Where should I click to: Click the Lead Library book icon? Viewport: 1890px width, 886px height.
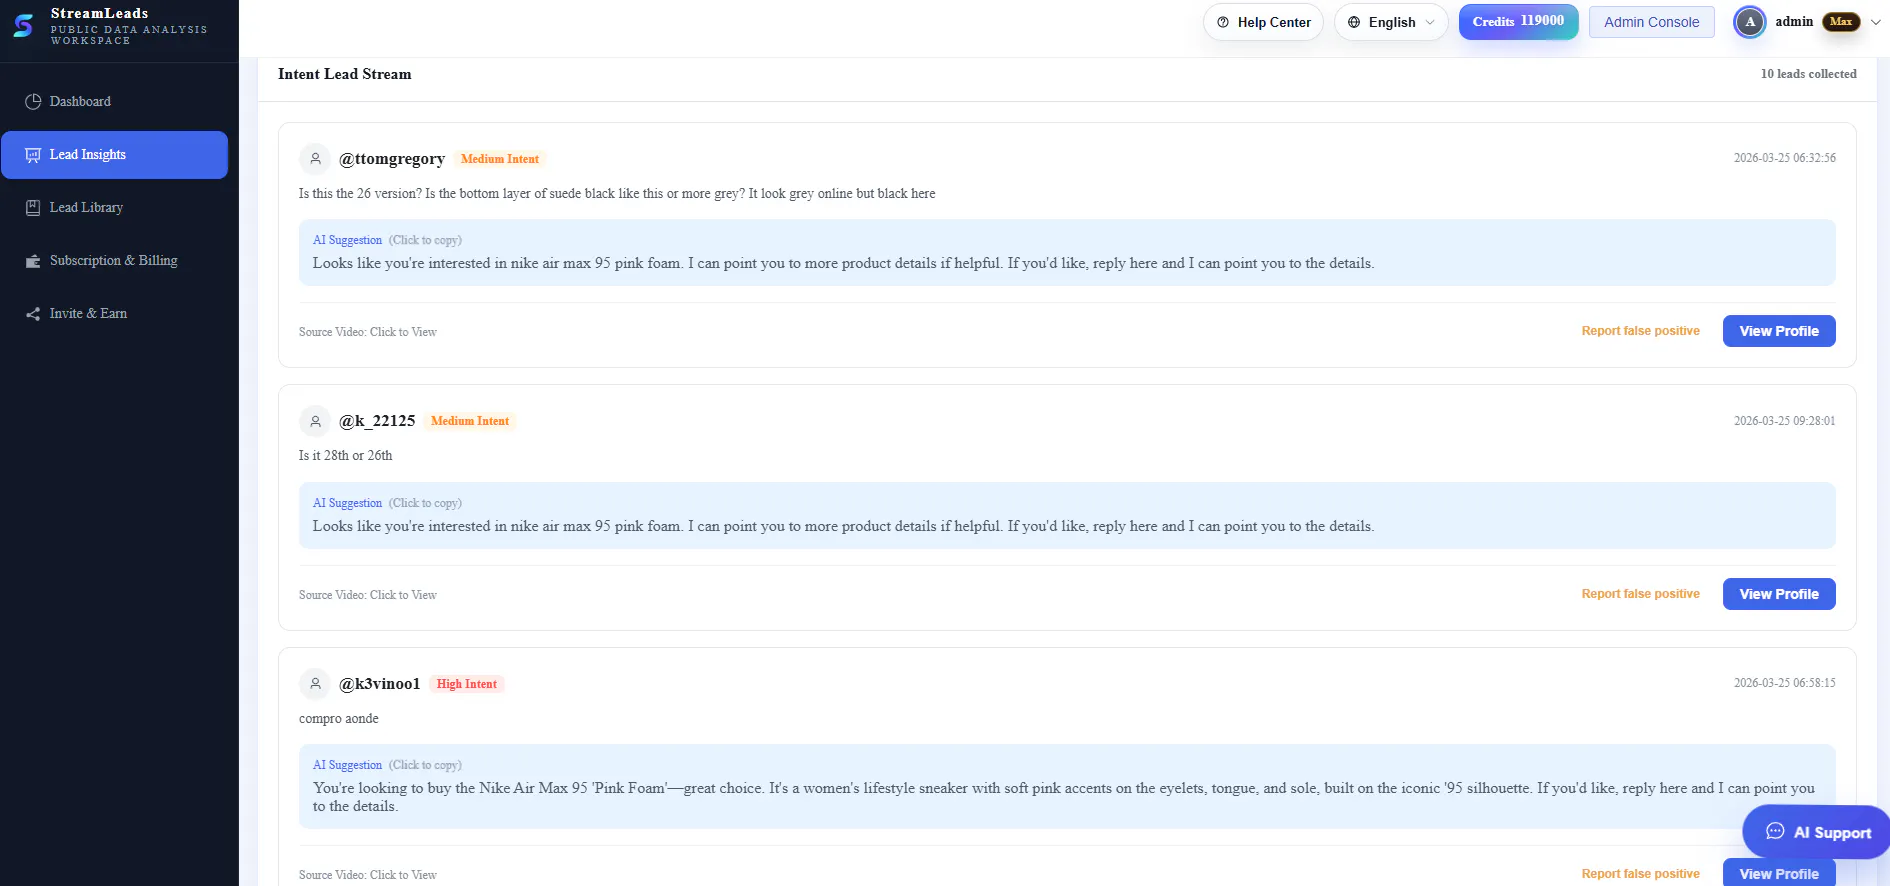[33, 208]
